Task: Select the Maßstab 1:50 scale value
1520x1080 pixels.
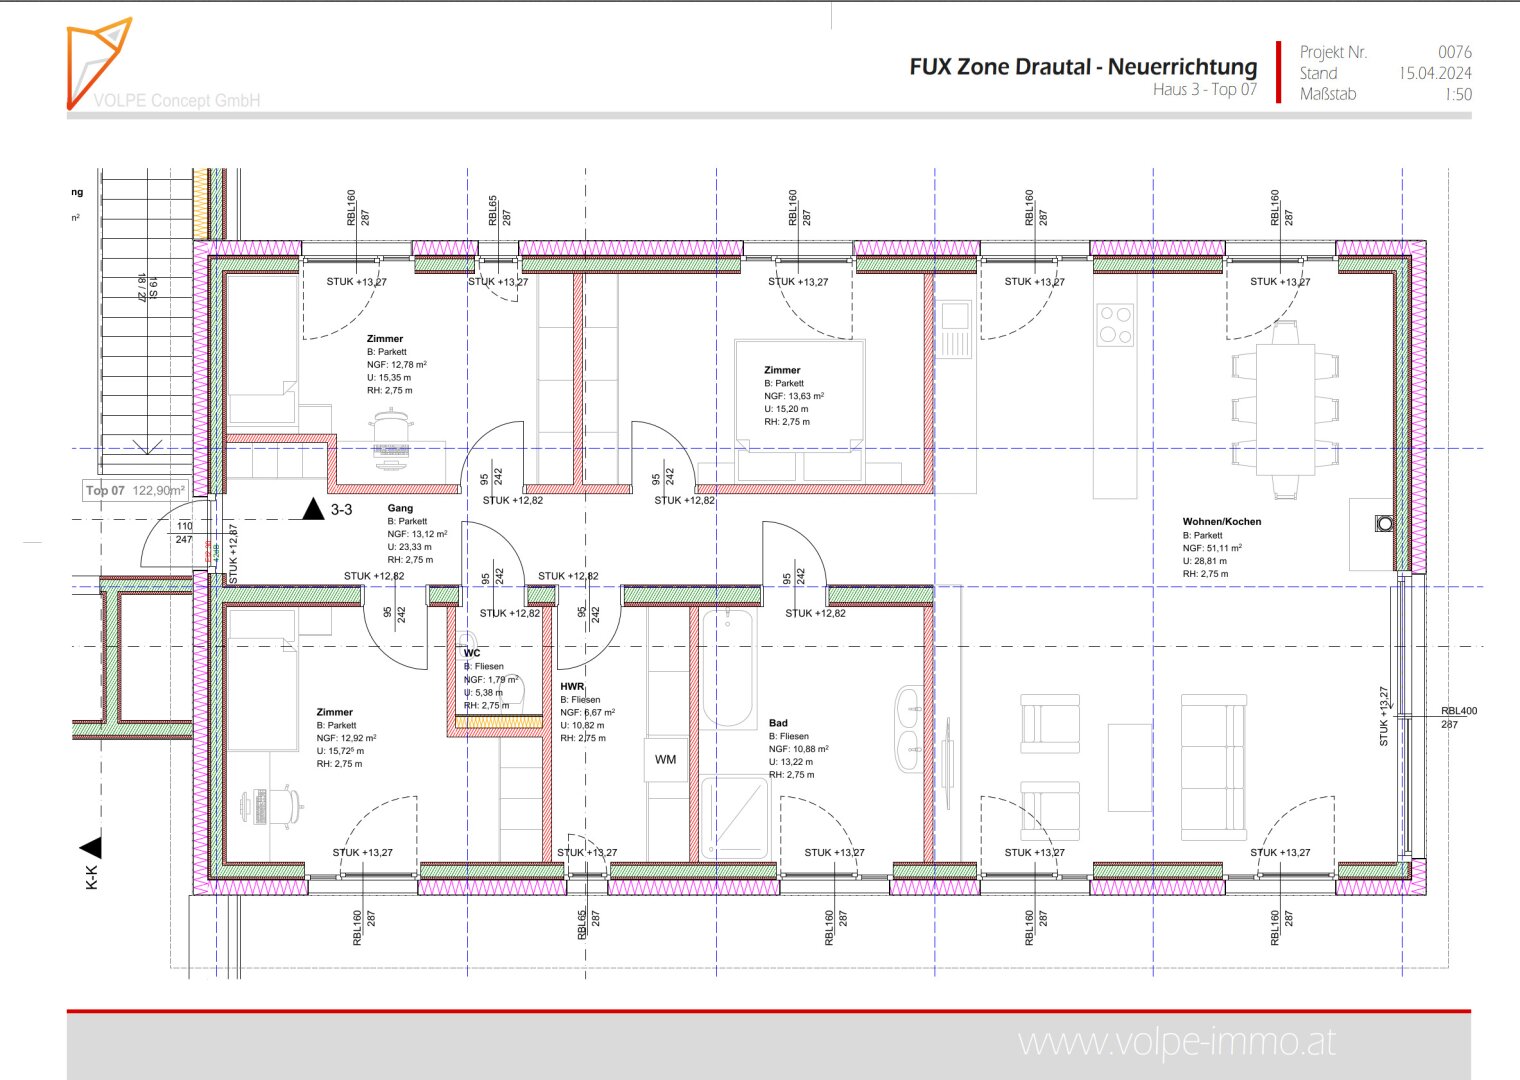Action: point(1457,95)
